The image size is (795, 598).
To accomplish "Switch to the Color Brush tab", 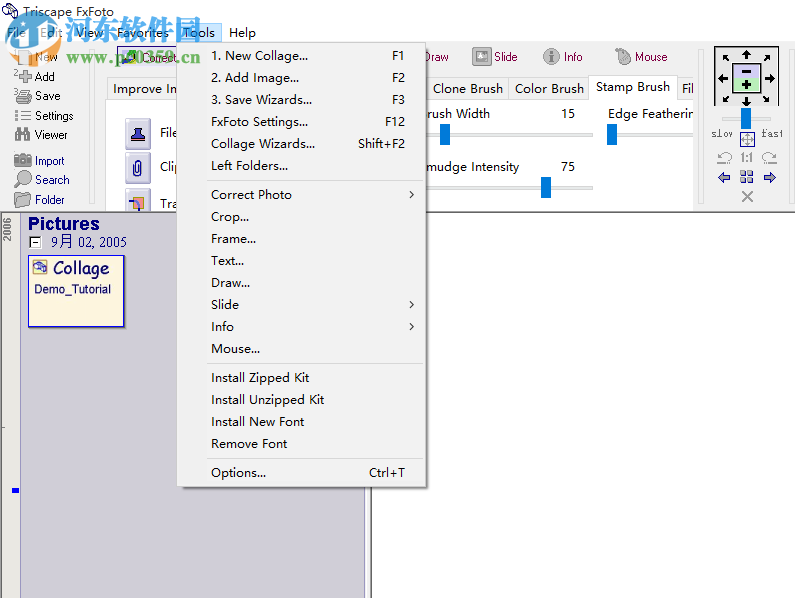I will click(549, 89).
